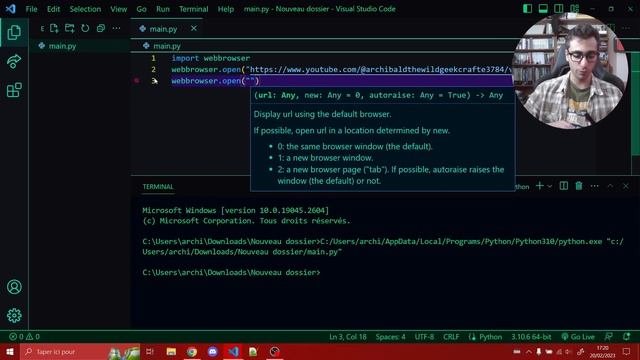
Task: Open Task View on the taskbar
Action: tap(150, 351)
